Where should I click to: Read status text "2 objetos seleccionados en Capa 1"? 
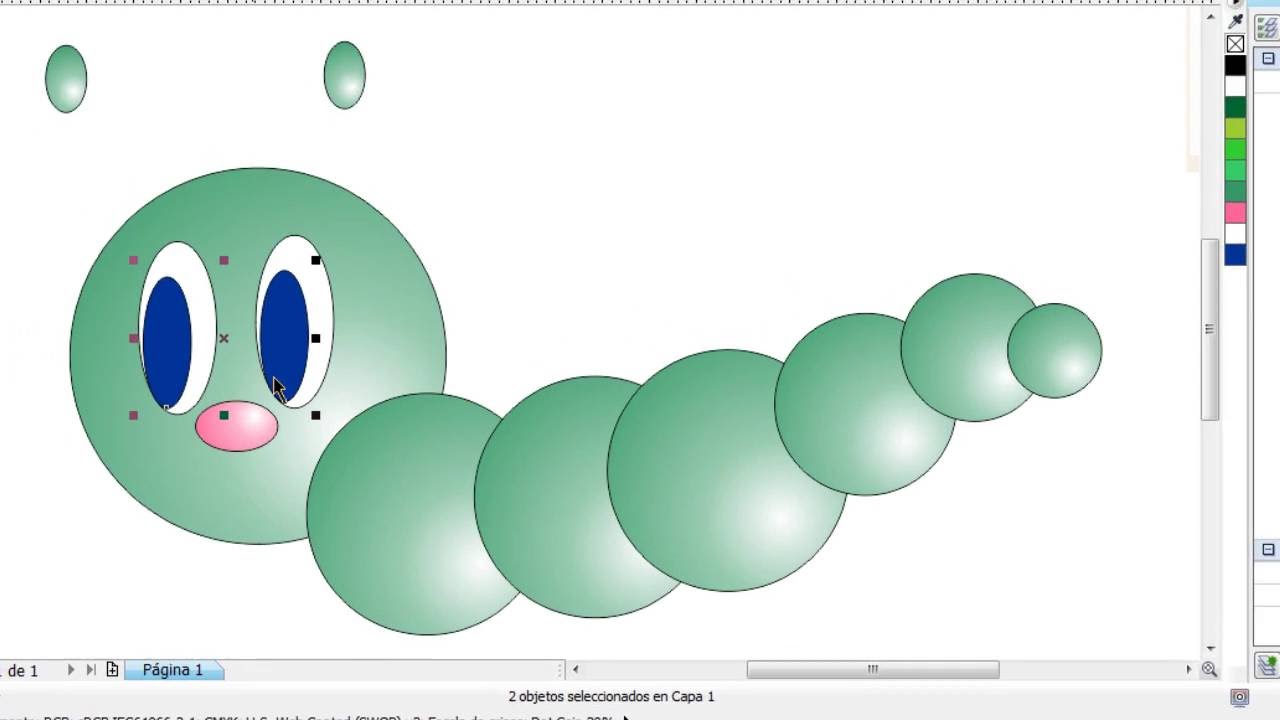[612, 697]
